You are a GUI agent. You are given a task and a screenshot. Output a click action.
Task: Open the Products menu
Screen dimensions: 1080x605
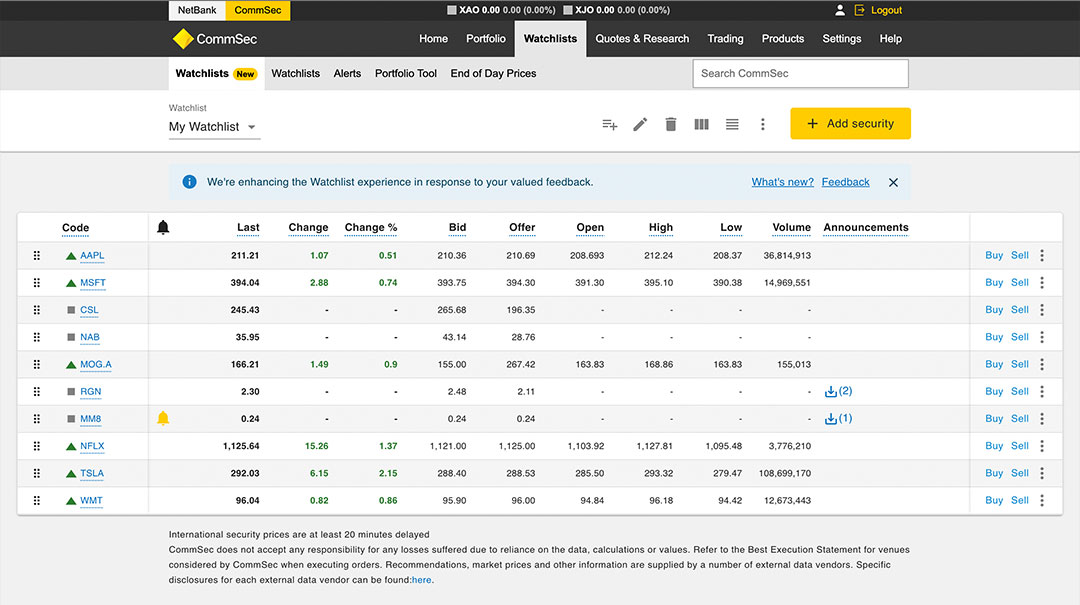point(782,39)
